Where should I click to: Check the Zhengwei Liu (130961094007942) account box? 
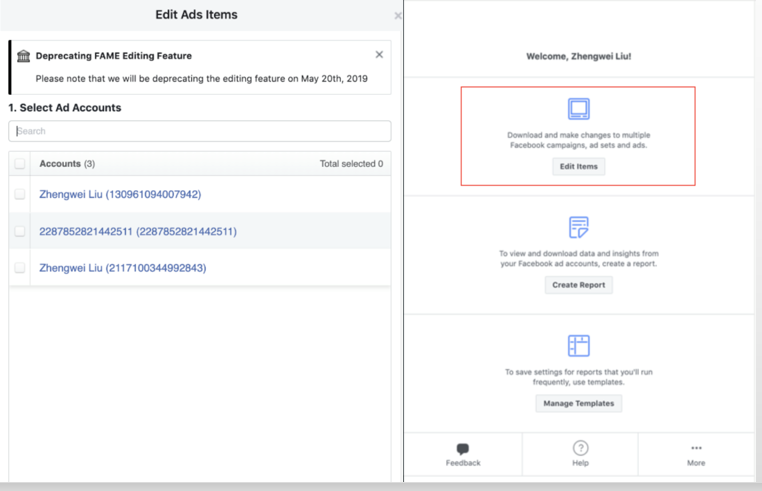[19, 194]
